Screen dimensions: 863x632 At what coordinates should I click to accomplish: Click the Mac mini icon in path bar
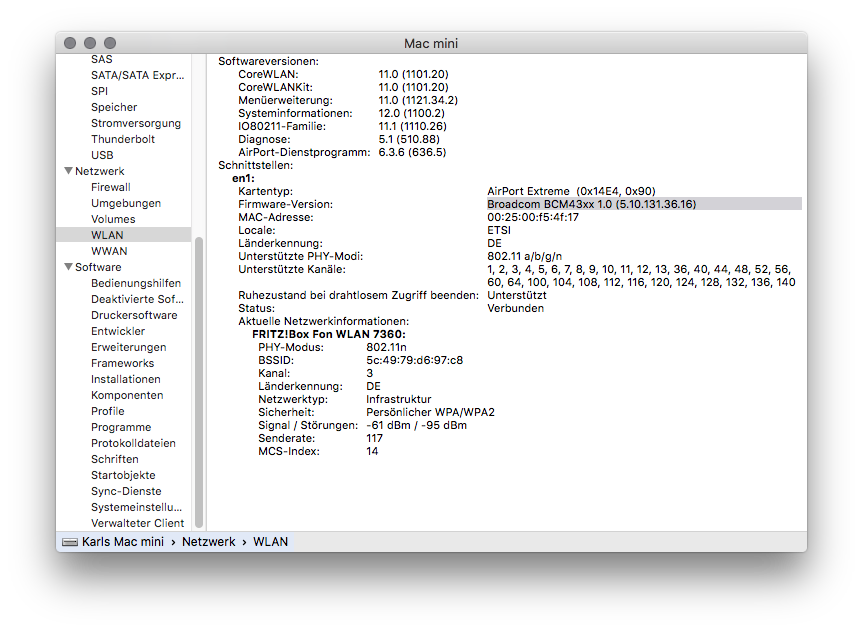[x=70, y=542]
